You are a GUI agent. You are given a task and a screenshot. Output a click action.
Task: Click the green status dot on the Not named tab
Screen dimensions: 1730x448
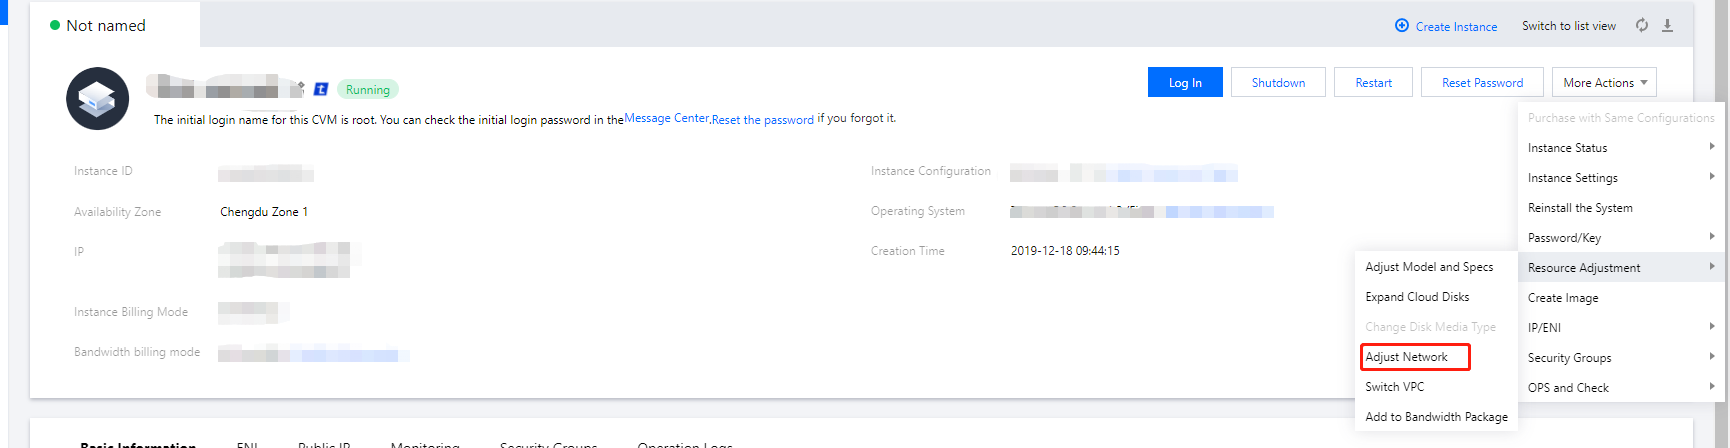click(55, 25)
